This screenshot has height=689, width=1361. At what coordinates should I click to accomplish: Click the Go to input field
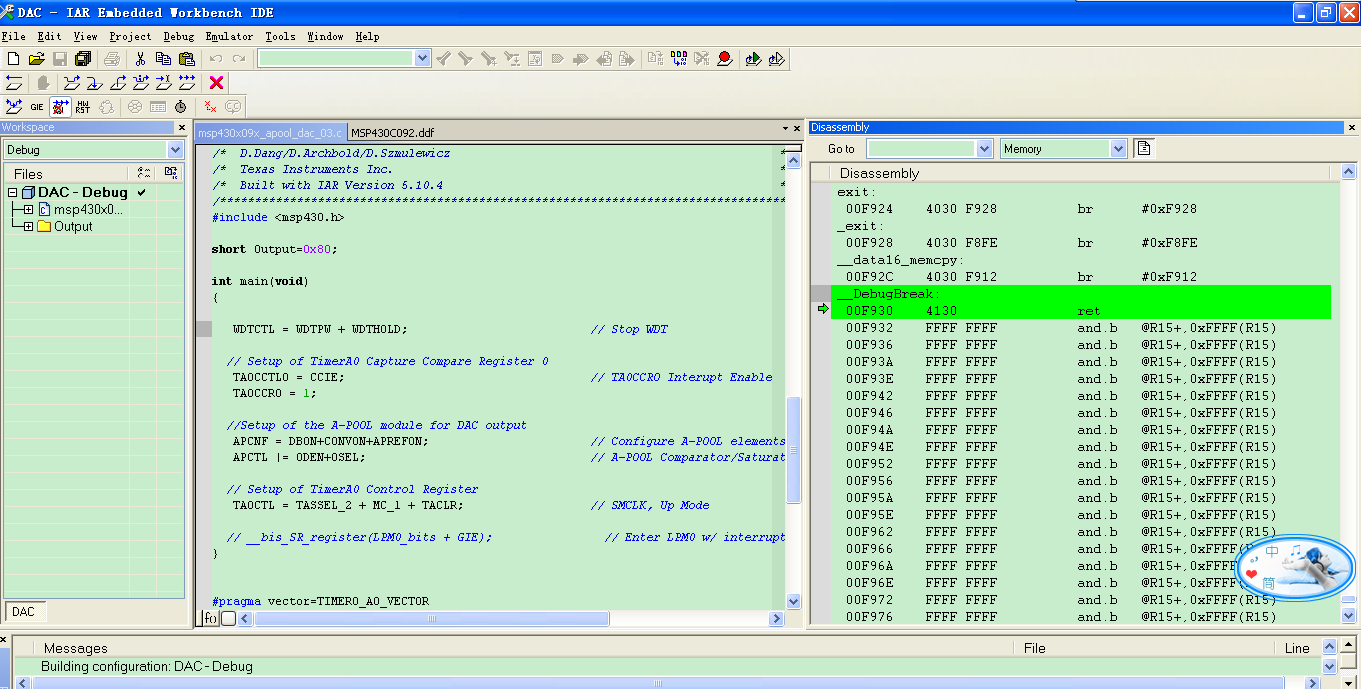point(921,149)
